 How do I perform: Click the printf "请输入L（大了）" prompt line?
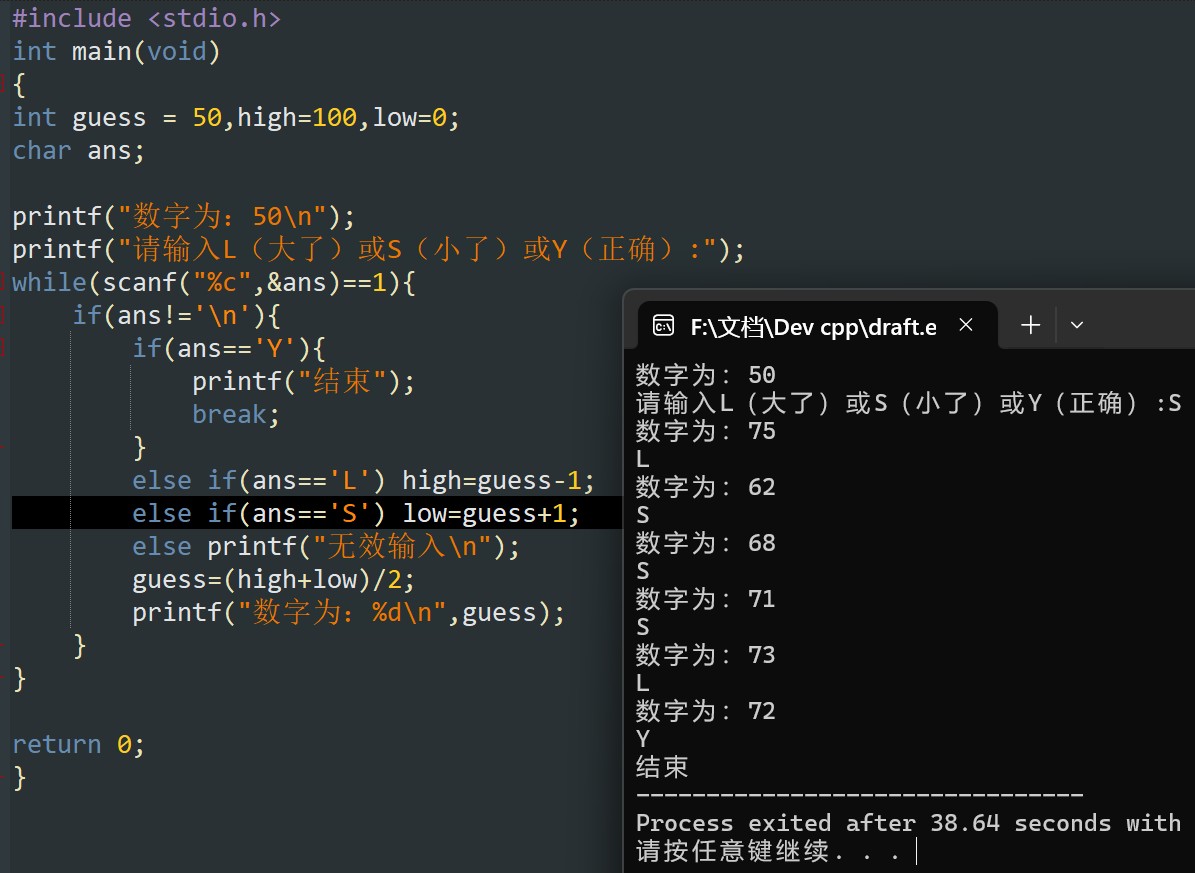click(378, 249)
